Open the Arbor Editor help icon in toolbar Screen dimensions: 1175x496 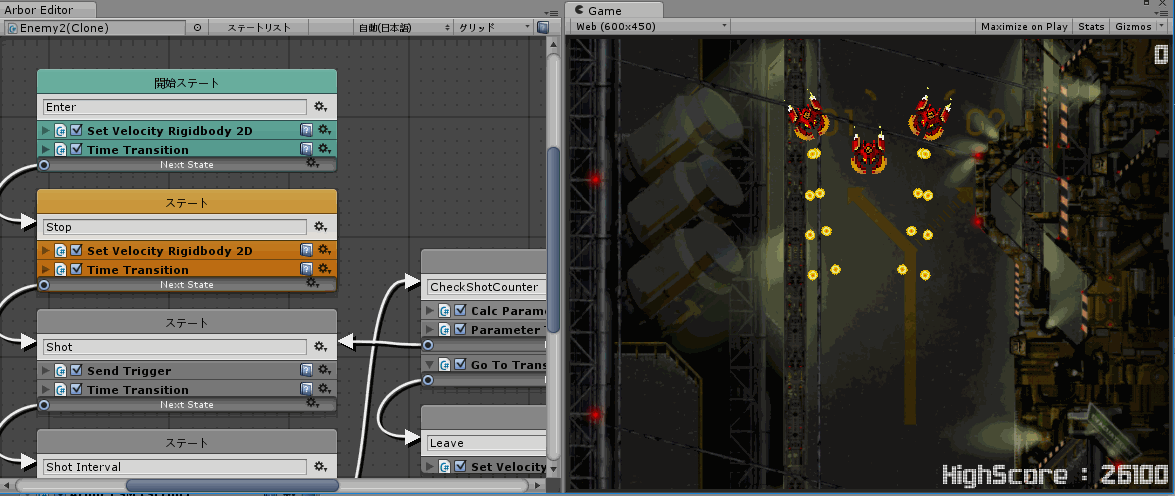(543, 27)
